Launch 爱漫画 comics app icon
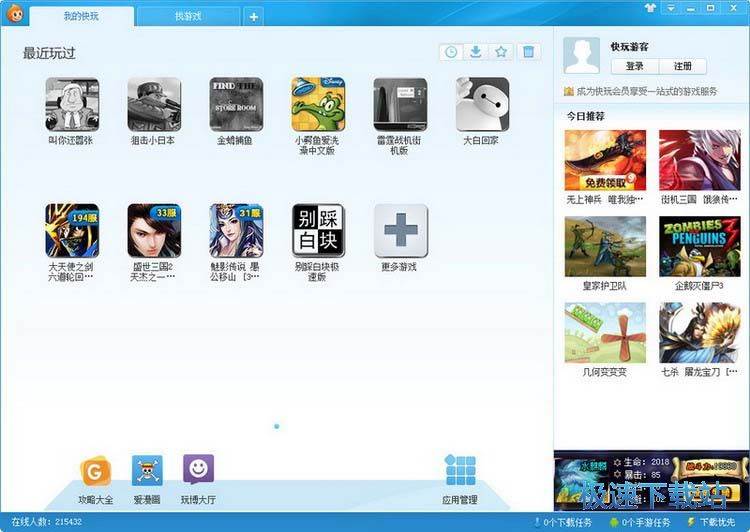750x532 pixels. [x=147, y=471]
